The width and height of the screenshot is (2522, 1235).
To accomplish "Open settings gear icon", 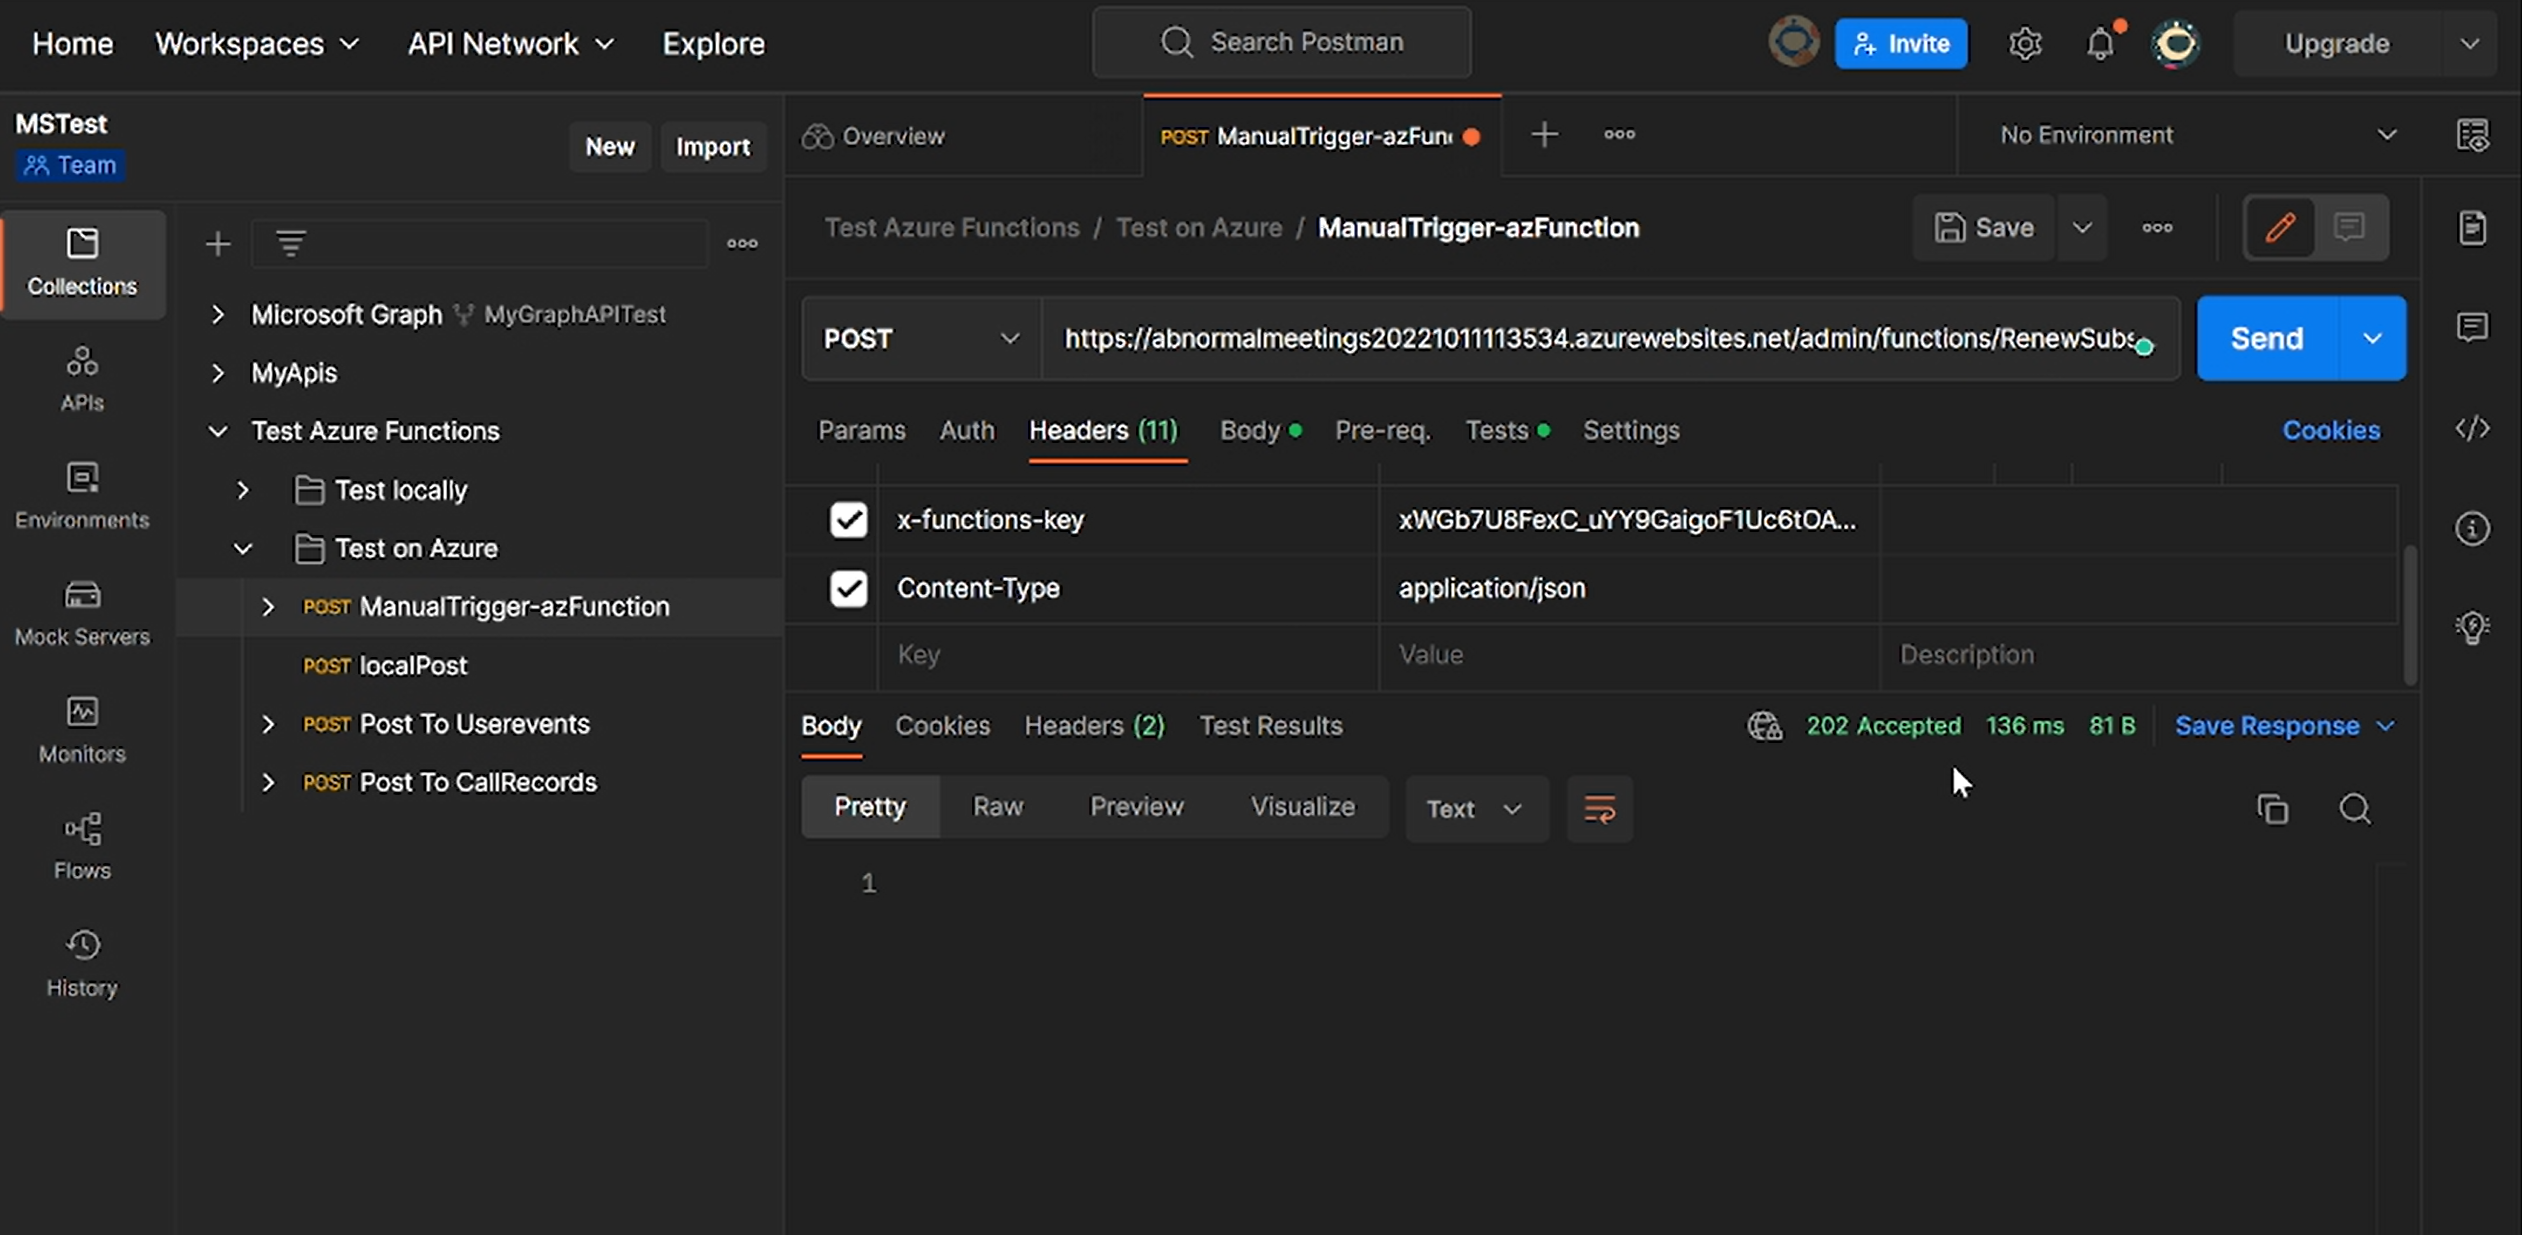I will pos(2024,44).
